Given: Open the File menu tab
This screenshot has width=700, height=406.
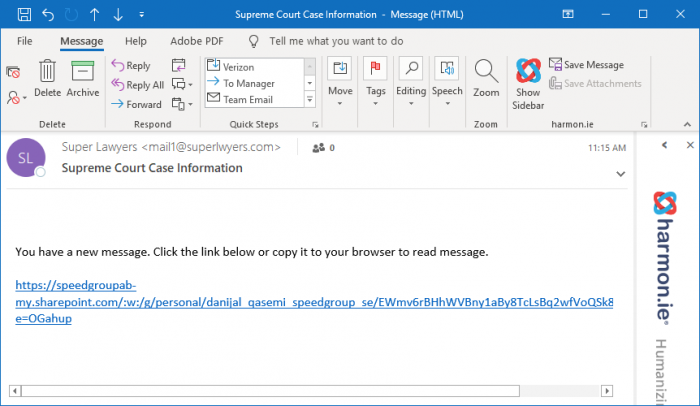Looking at the screenshot, I should (25, 41).
